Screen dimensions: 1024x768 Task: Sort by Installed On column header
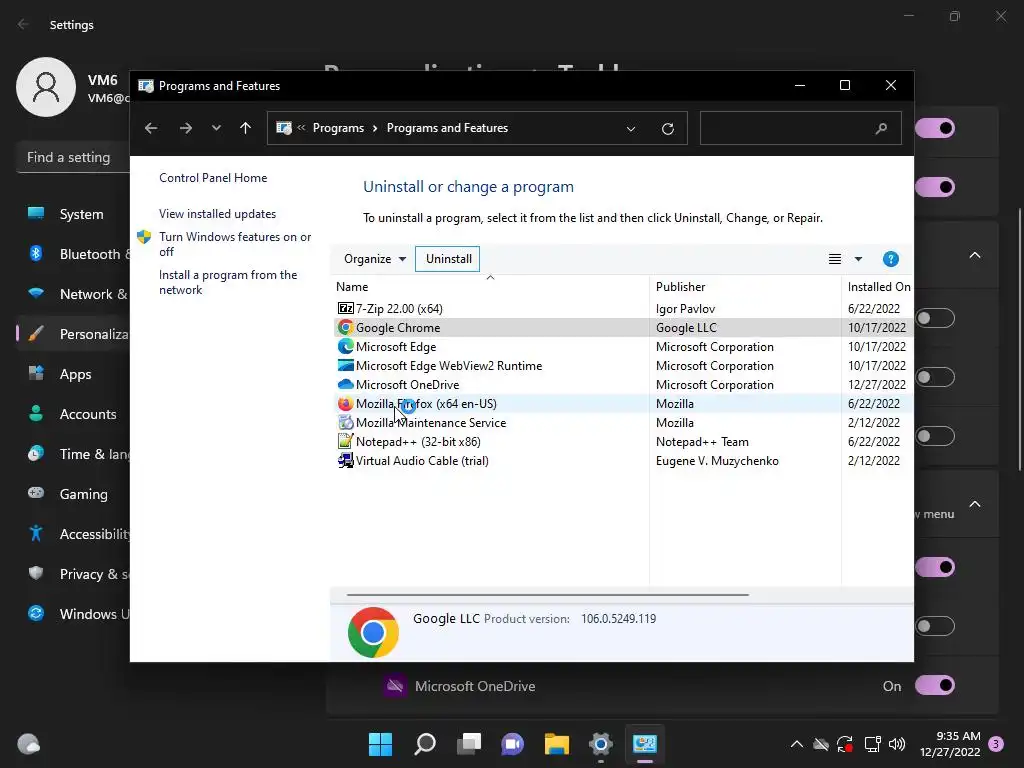(x=878, y=287)
